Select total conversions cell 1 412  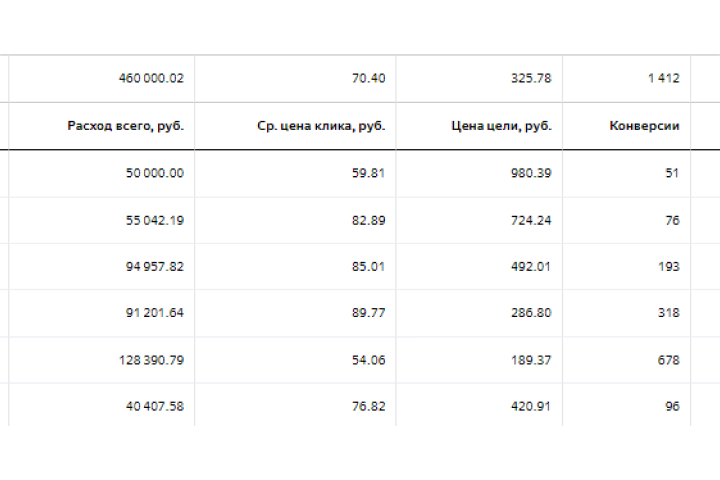coord(664,78)
